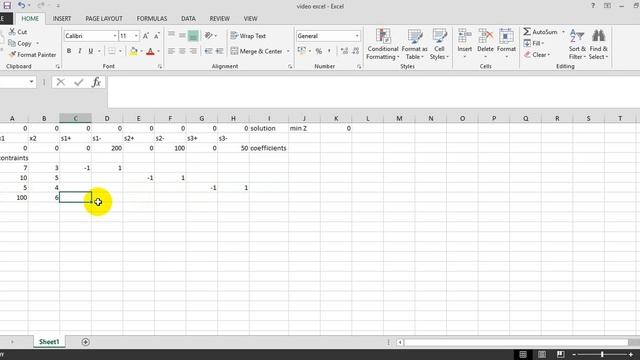The image size is (640, 360).
Task: Click the Cell Styles button
Action: tap(439, 44)
